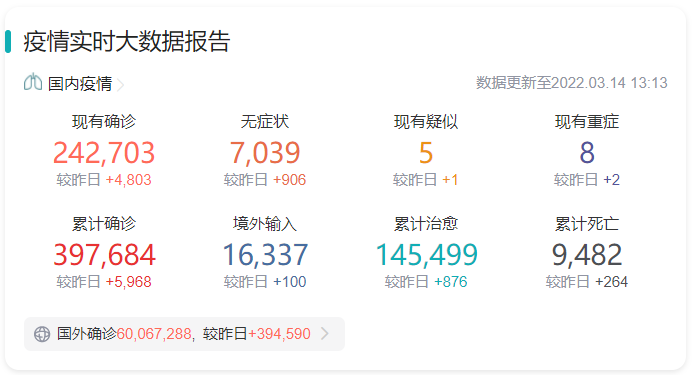
Task: Select the 累计确诊 label
Action: click(104, 224)
